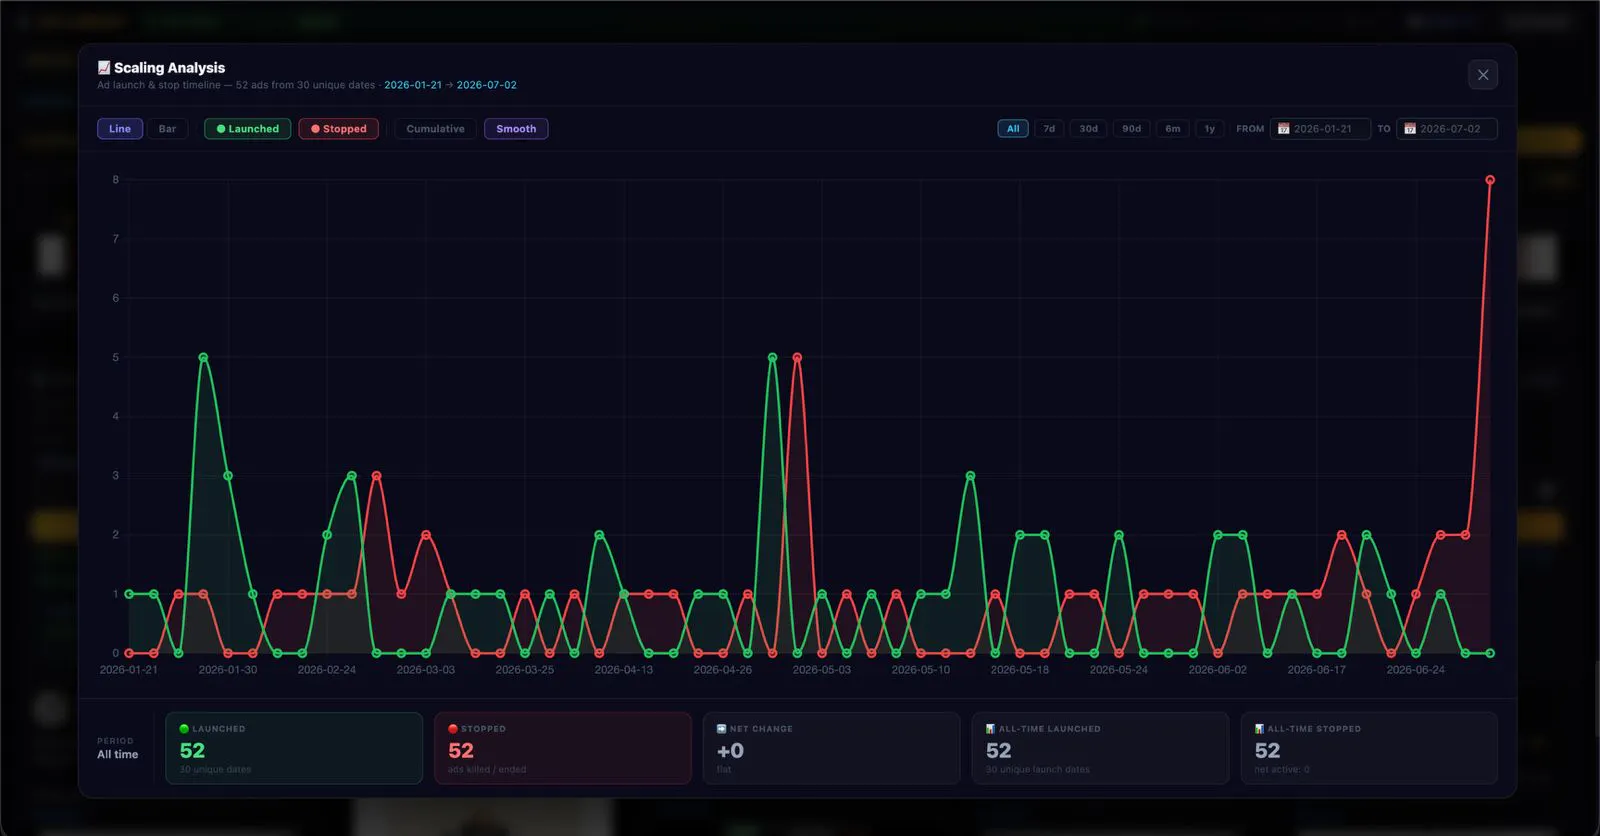Viewport: 1600px width, 836px height.
Task: Click calendar icon in TO field
Action: [x=1410, y=129]
